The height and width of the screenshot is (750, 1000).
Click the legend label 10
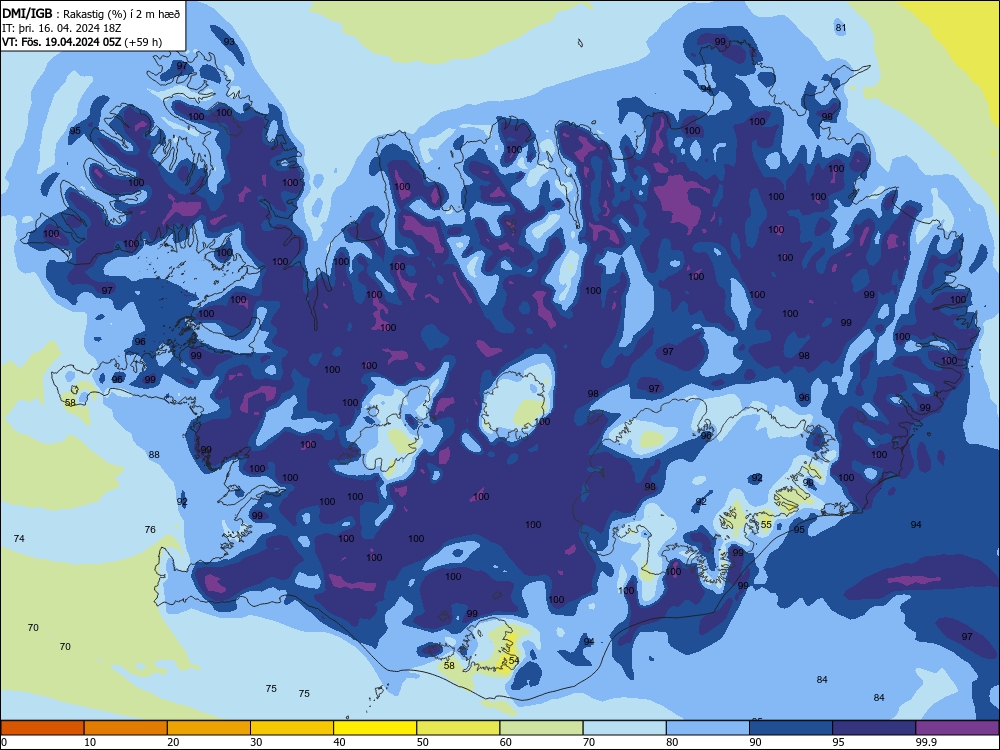90,742
